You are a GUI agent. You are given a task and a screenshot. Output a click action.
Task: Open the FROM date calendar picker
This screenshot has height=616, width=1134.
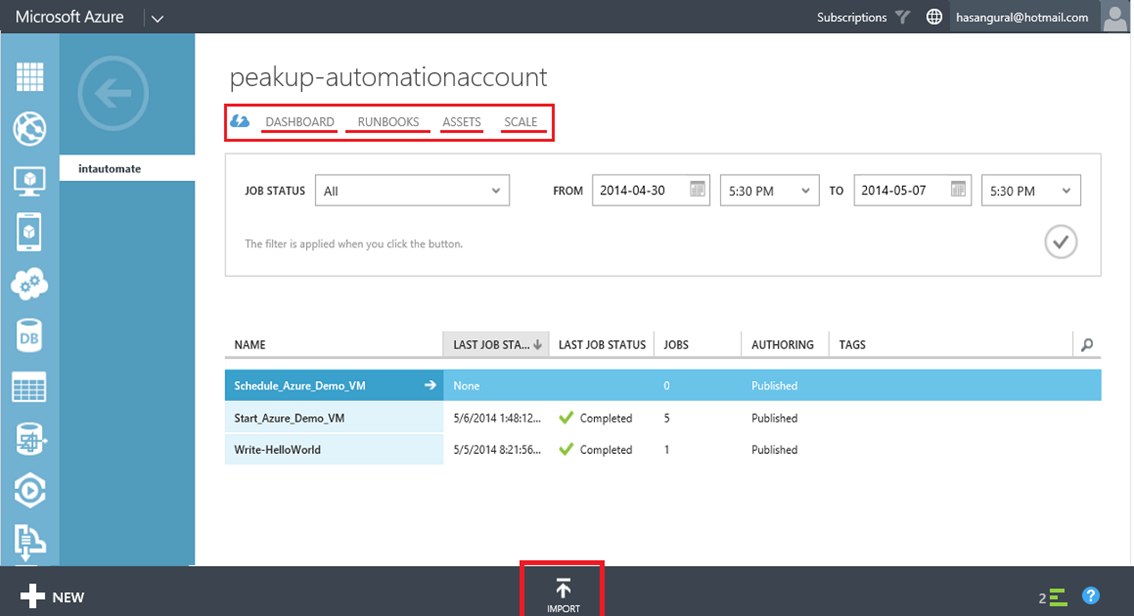coord(697,189)
